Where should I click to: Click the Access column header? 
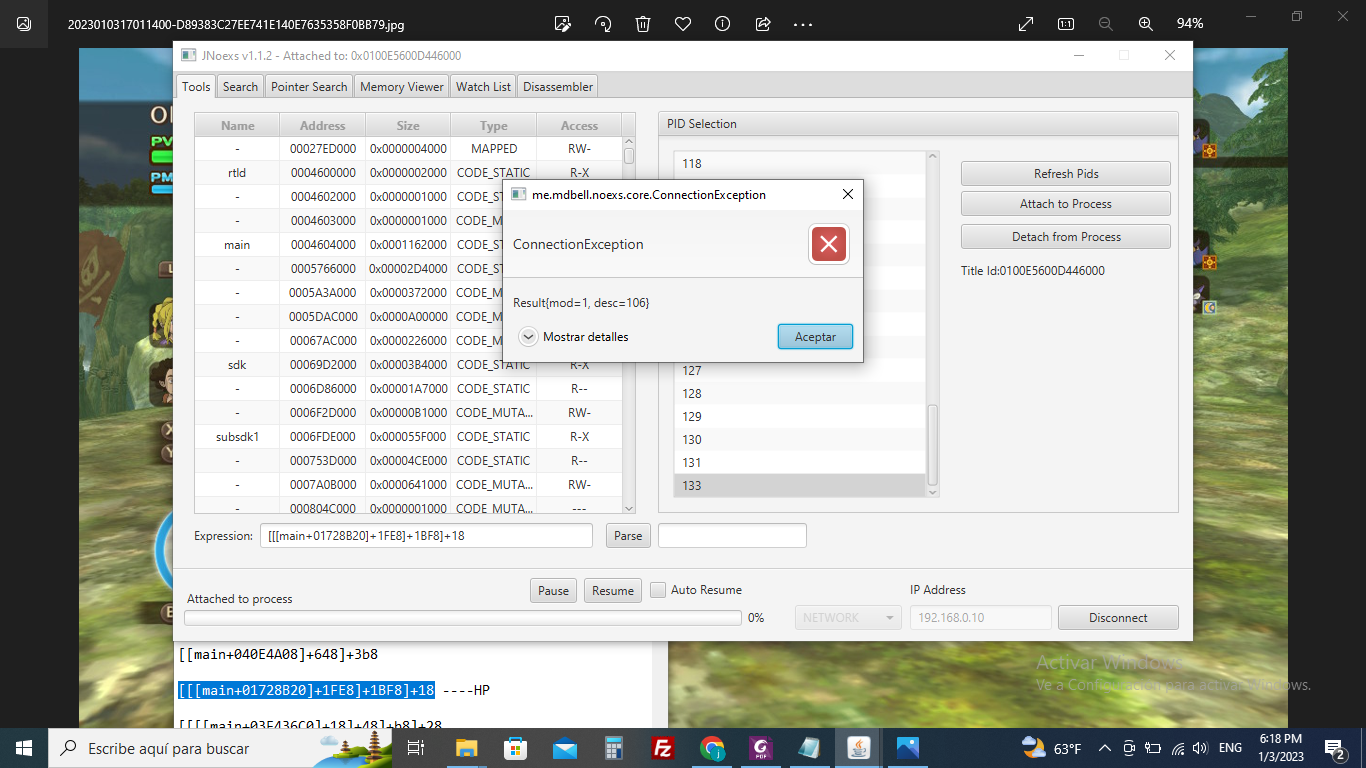pos(579,125)
